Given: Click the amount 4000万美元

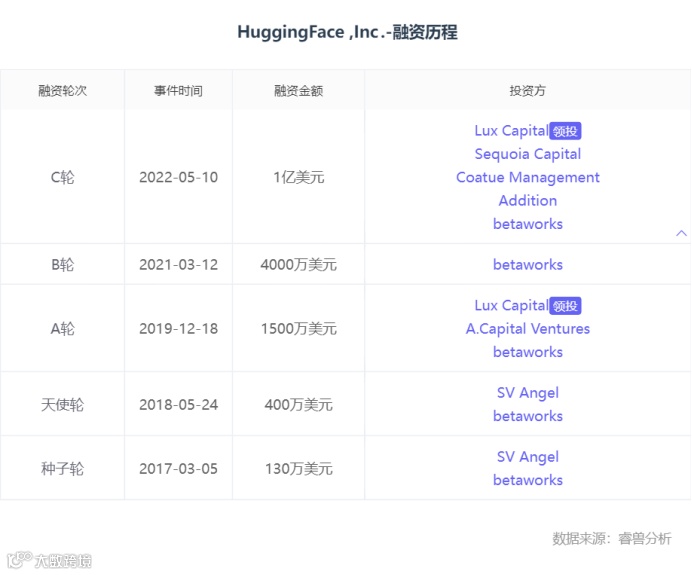Looking at the screenshot, I should [298, 265].
